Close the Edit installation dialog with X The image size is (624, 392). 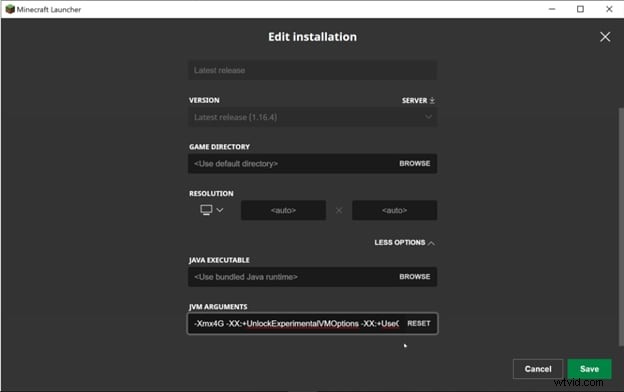click(605, 37)
